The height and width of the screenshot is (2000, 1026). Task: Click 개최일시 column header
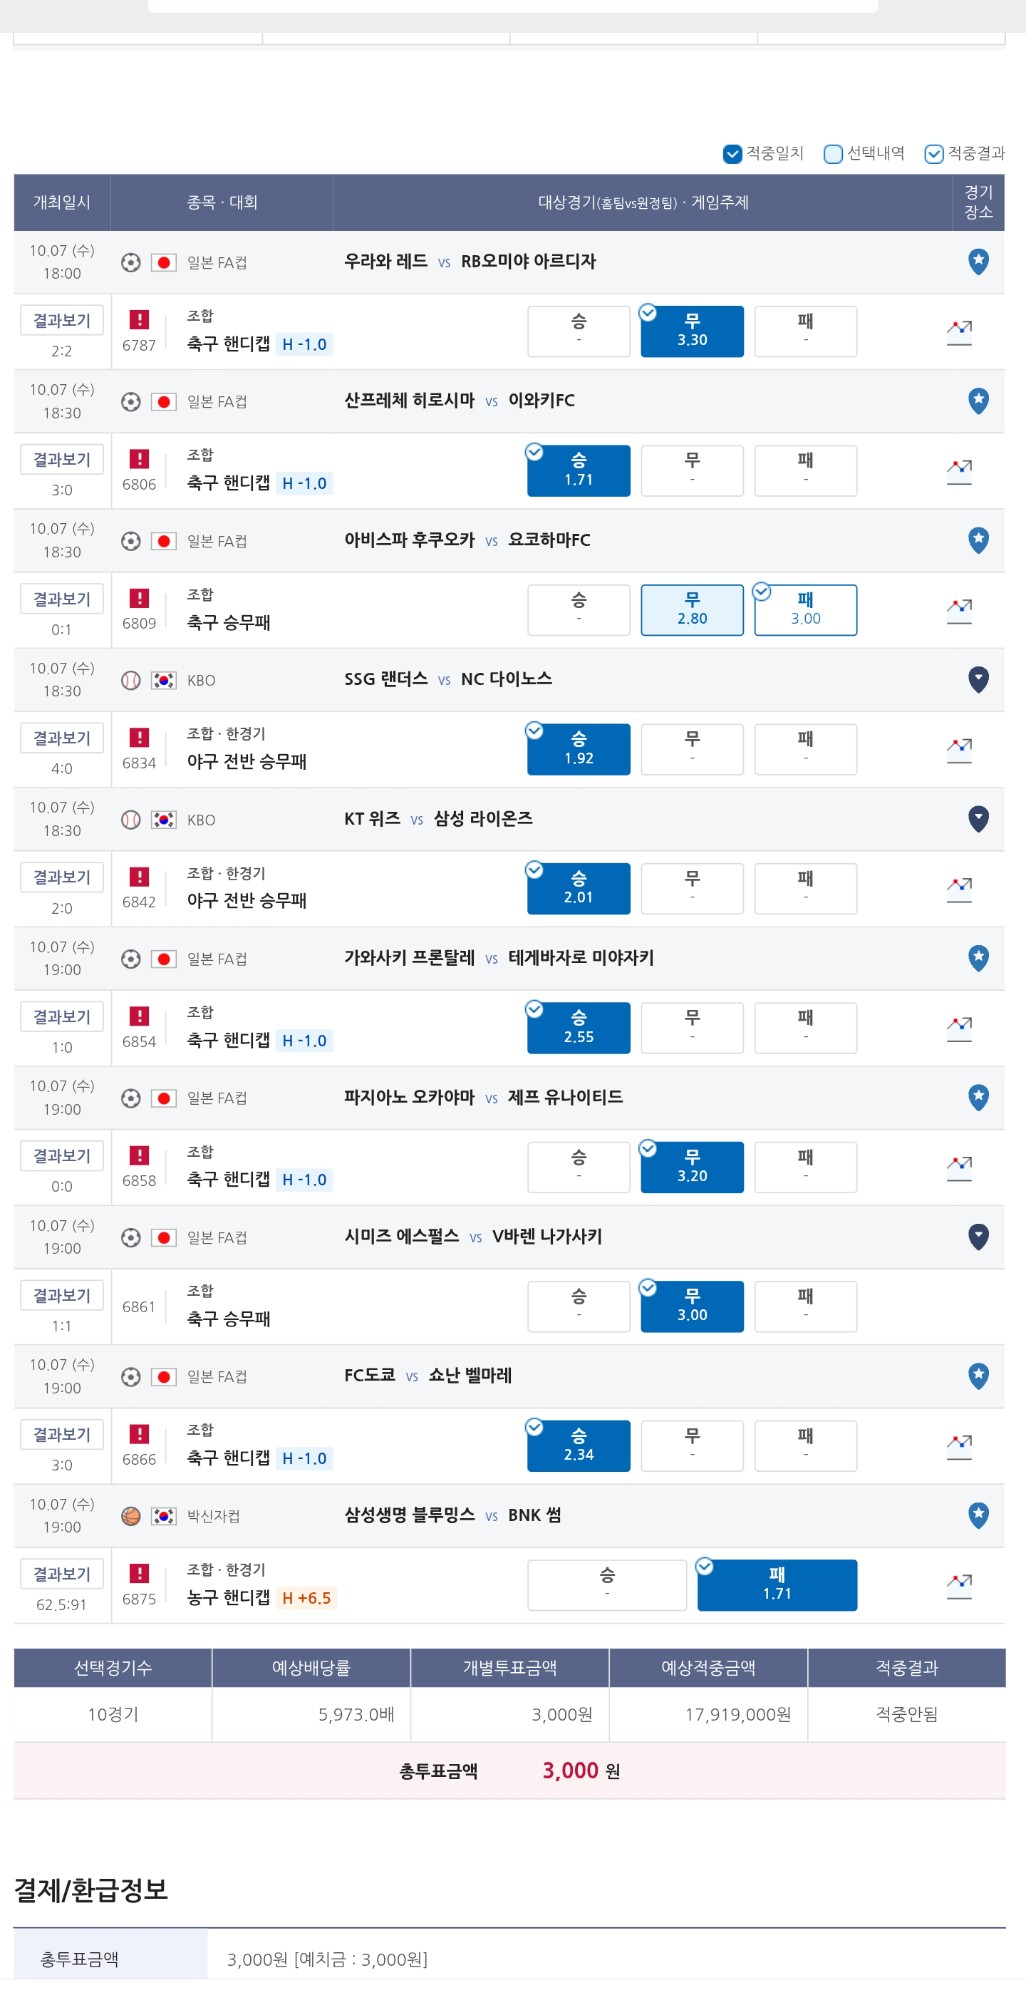tap(62, 202)
